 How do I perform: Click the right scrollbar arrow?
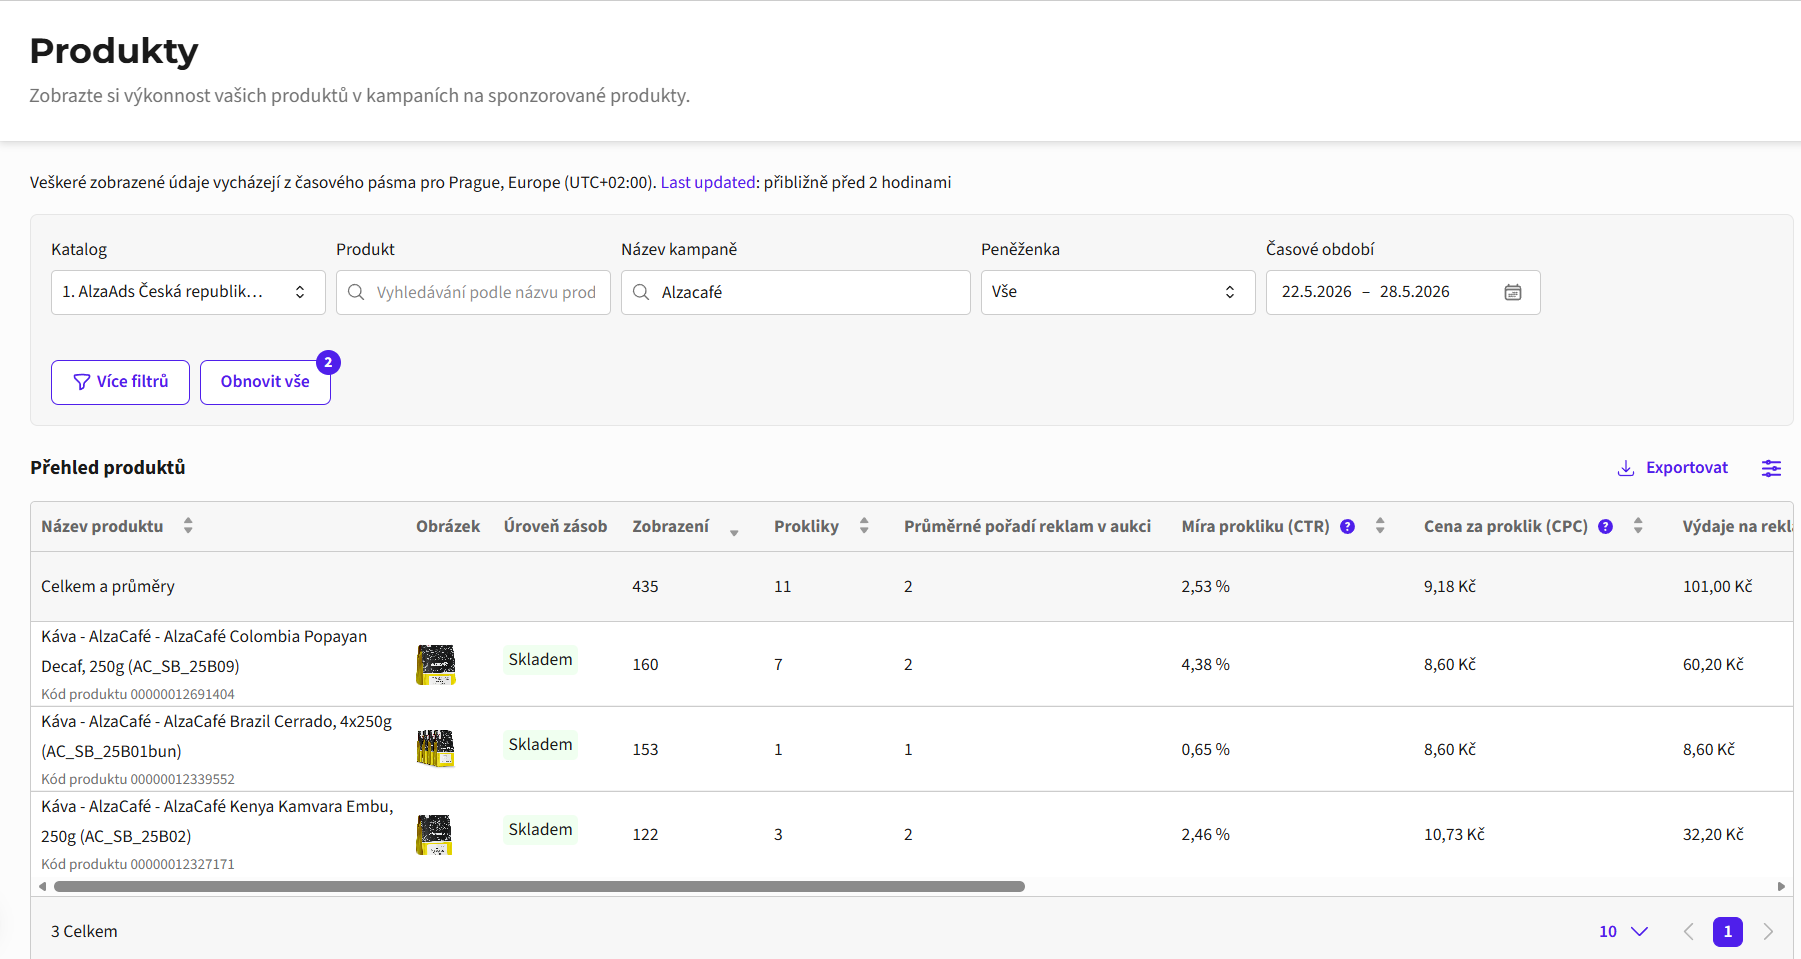pyautogui.click(x=1781, y=886)
